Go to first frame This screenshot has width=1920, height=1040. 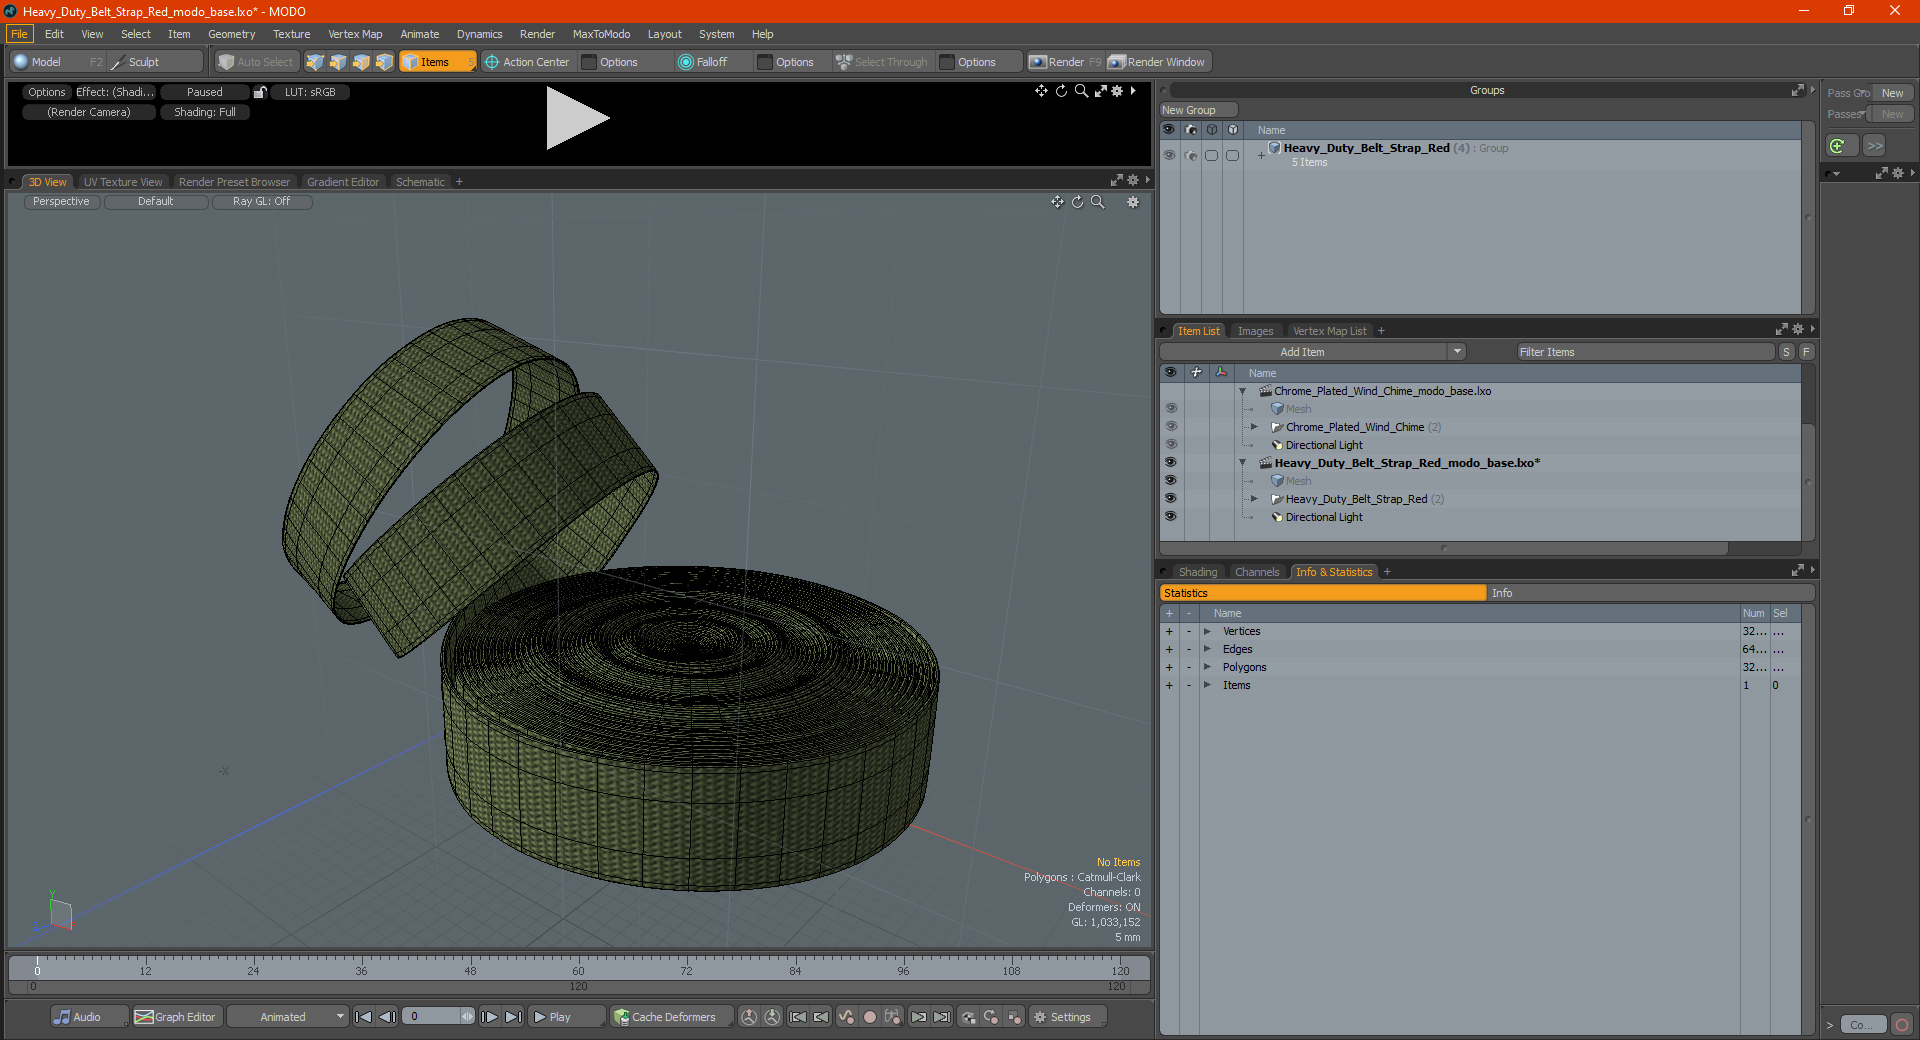(364, 1017)
